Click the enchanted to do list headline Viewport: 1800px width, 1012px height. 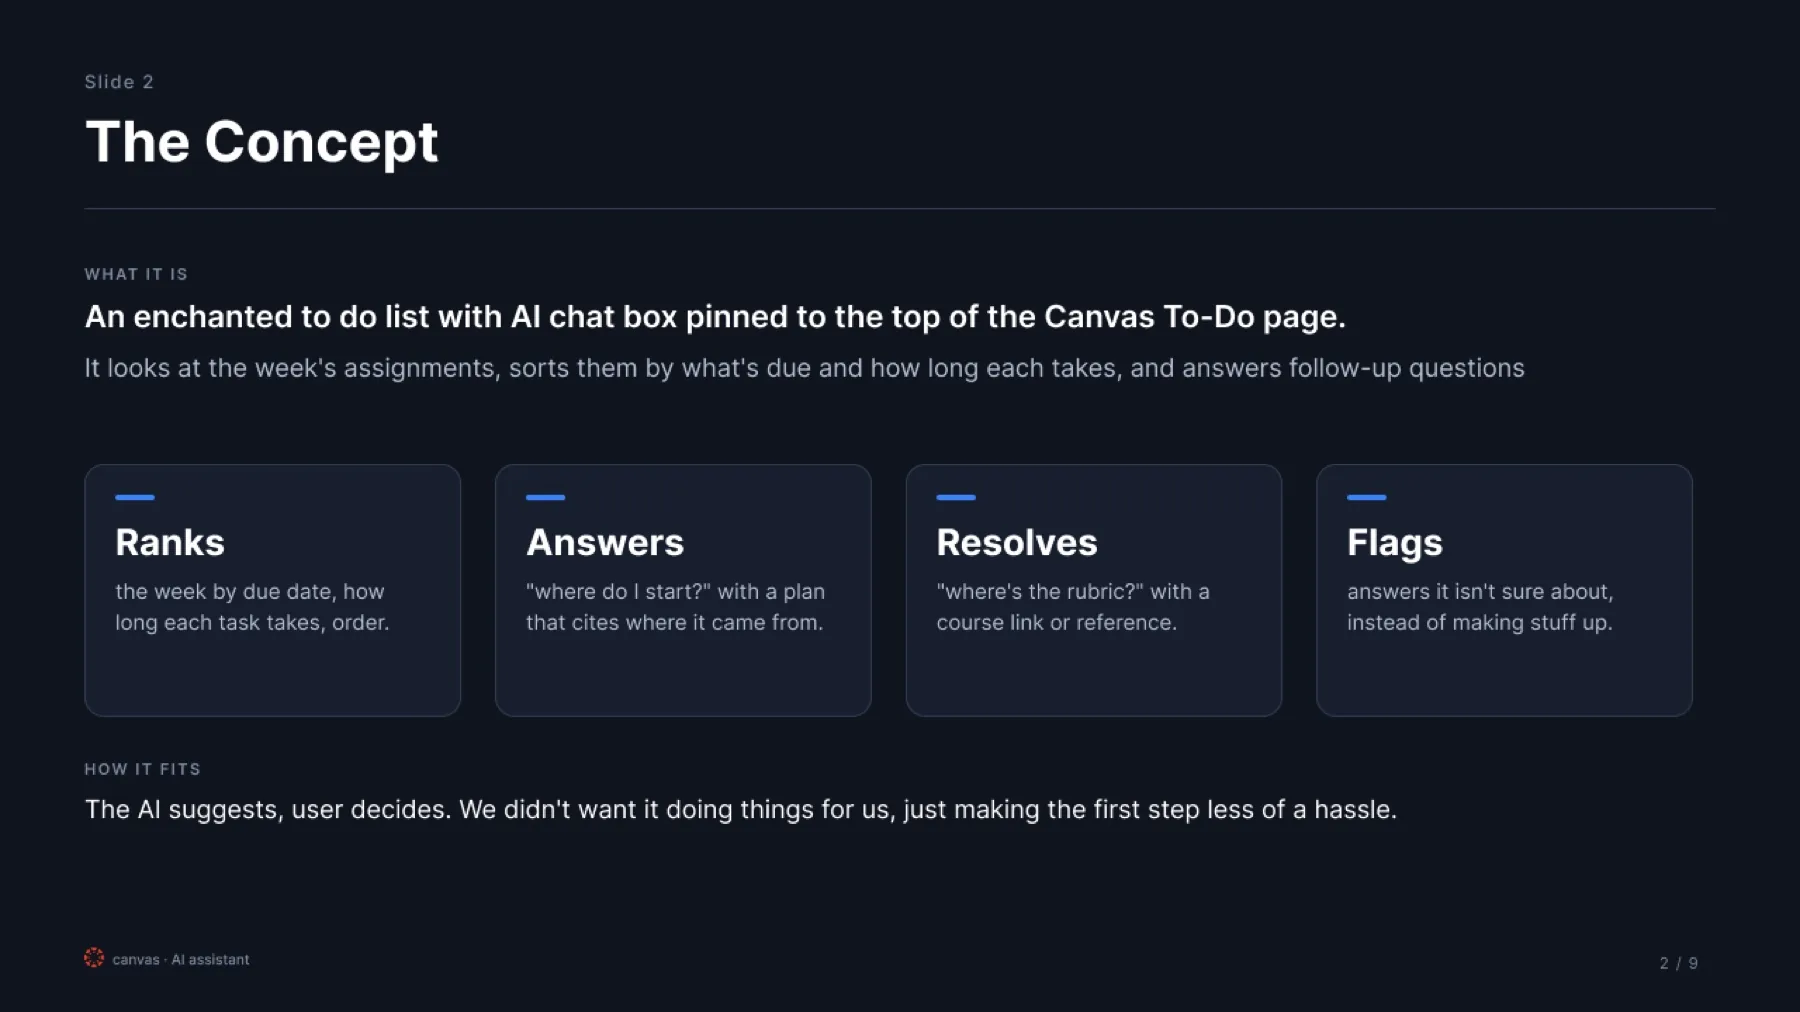click(x=715, y=317)
